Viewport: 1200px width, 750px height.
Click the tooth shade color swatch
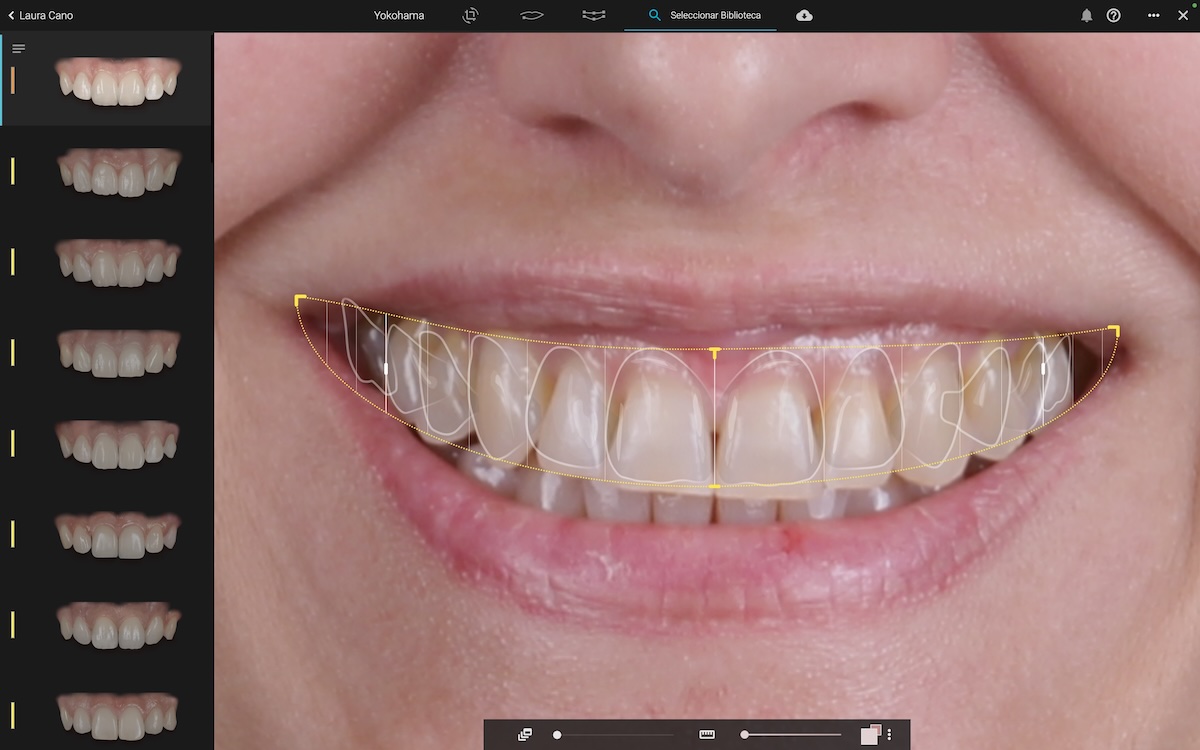pyautogui.click(x=870, y=735)
